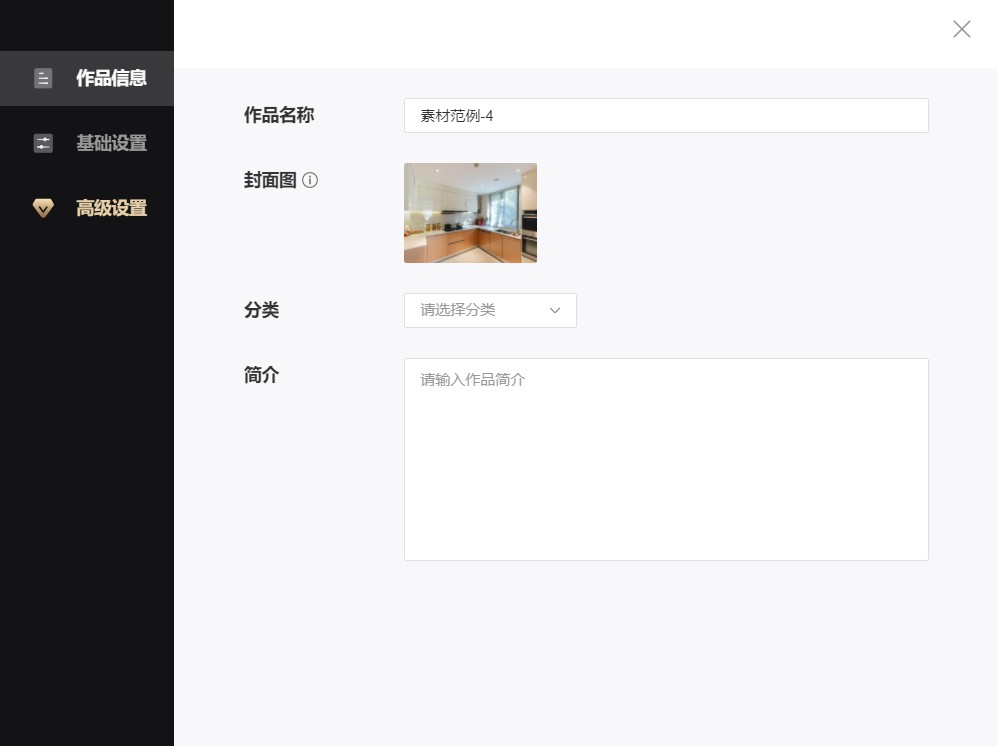Click the 简介 label
This screenshot has height=746, width=997.
point(261,375)
